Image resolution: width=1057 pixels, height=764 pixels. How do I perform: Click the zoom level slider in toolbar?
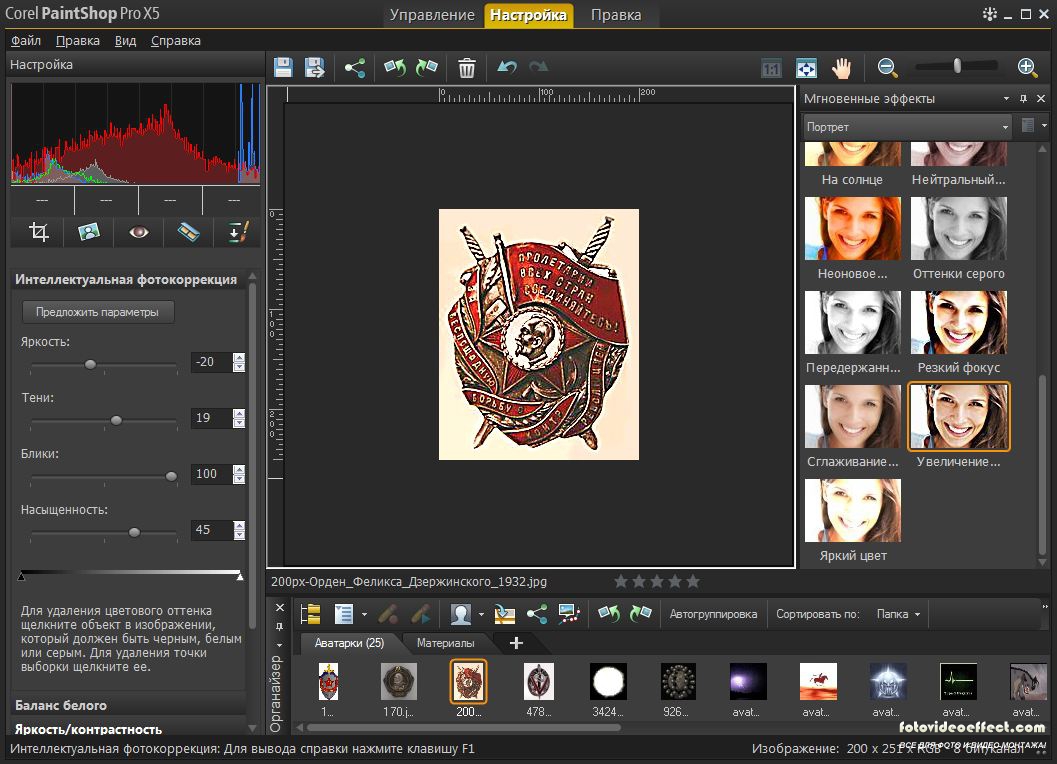957,66
